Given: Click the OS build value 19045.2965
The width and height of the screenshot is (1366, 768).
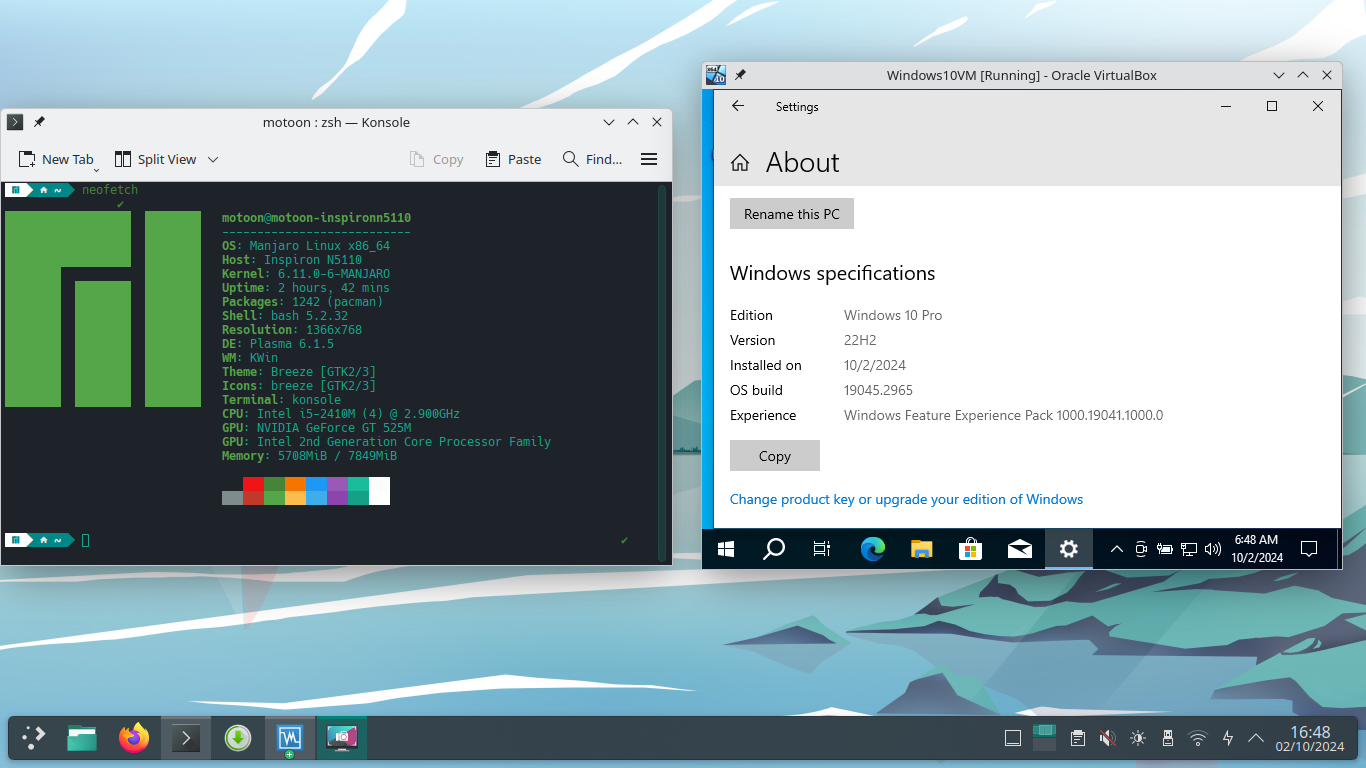Looking at the screenshot, I should coord(878,390).
